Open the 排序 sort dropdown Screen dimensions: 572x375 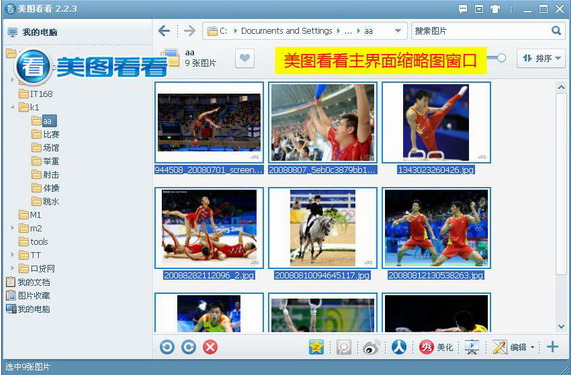click(541, 58)
